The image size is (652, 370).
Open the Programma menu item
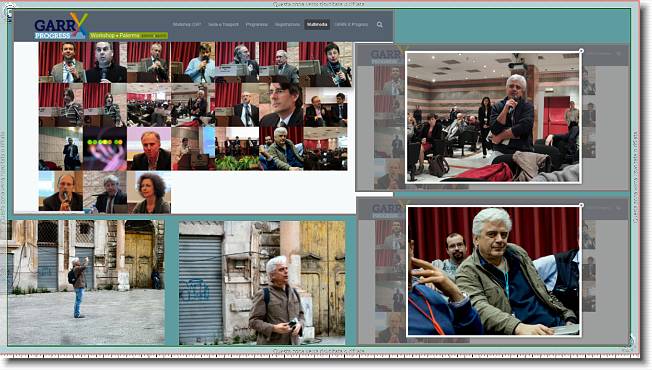pyautogui.click(x=257, y=25)
